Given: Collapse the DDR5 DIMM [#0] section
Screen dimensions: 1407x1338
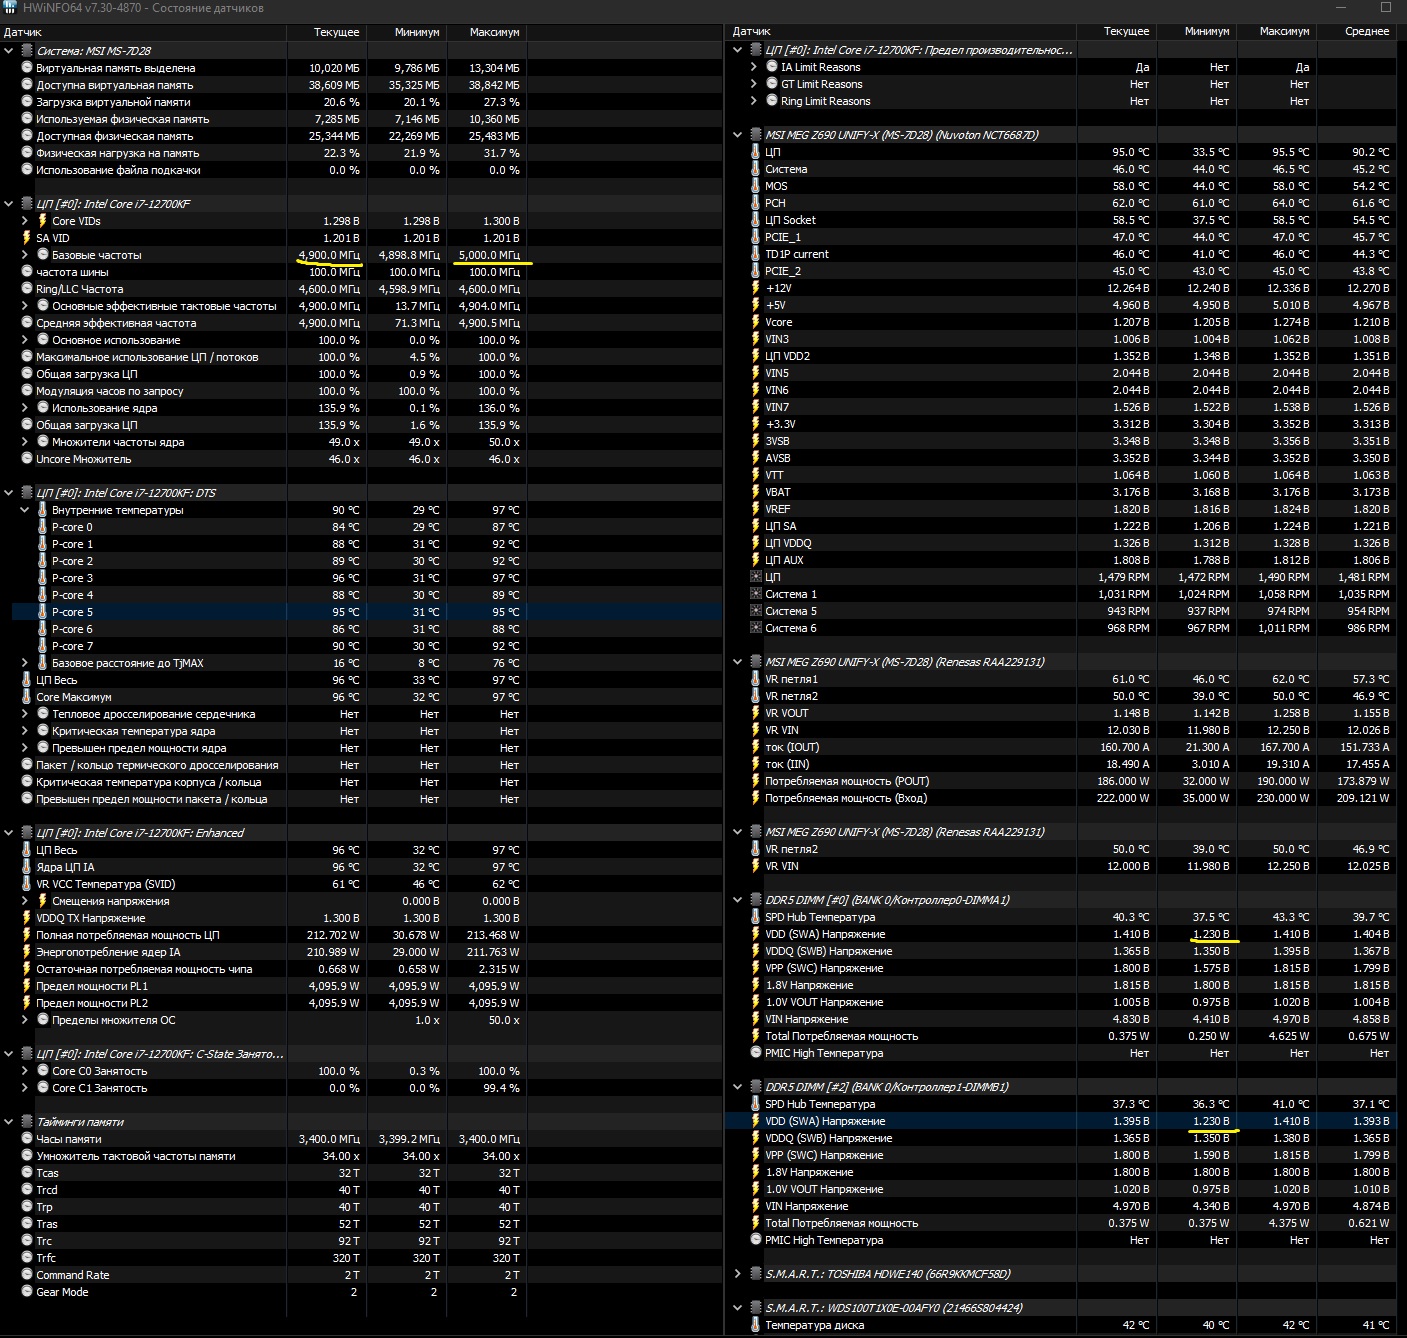Looking at the screenshot, I should 738,900.
